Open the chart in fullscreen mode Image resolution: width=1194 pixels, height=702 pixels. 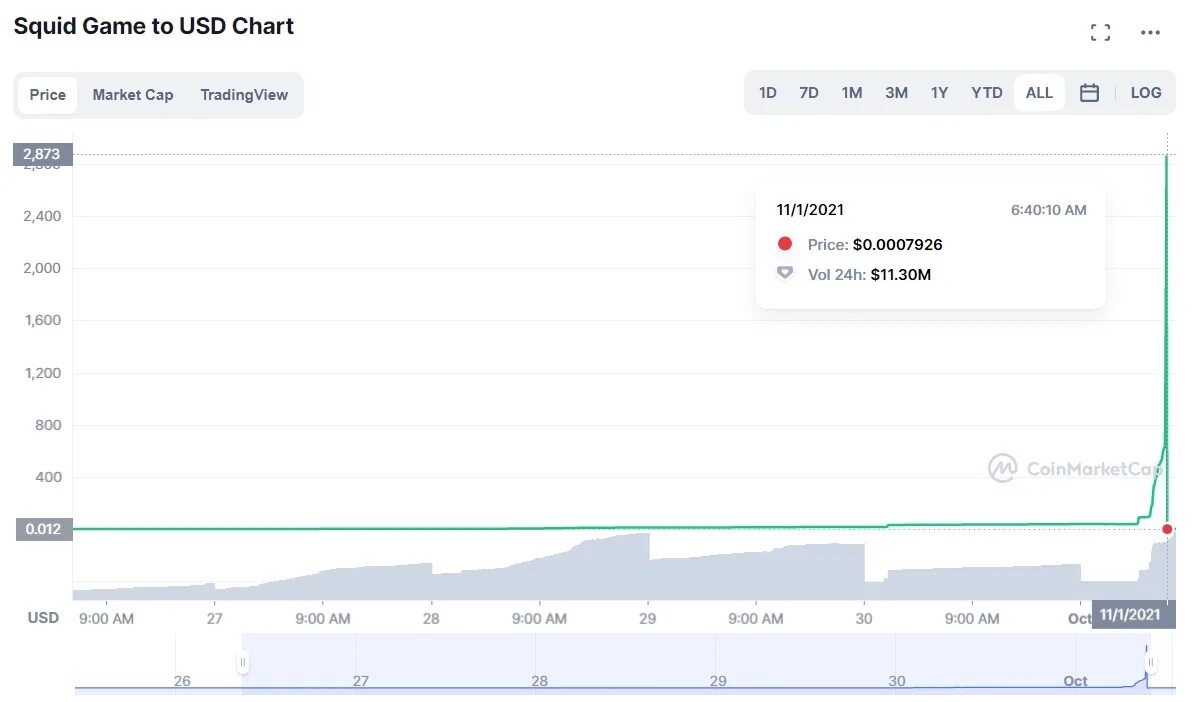tap(1100, 32)
